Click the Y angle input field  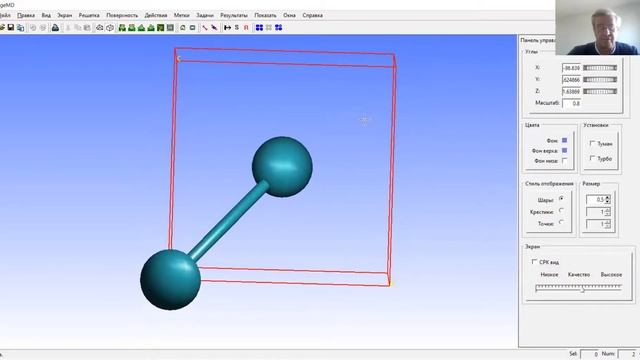click(x=571, y=80)
